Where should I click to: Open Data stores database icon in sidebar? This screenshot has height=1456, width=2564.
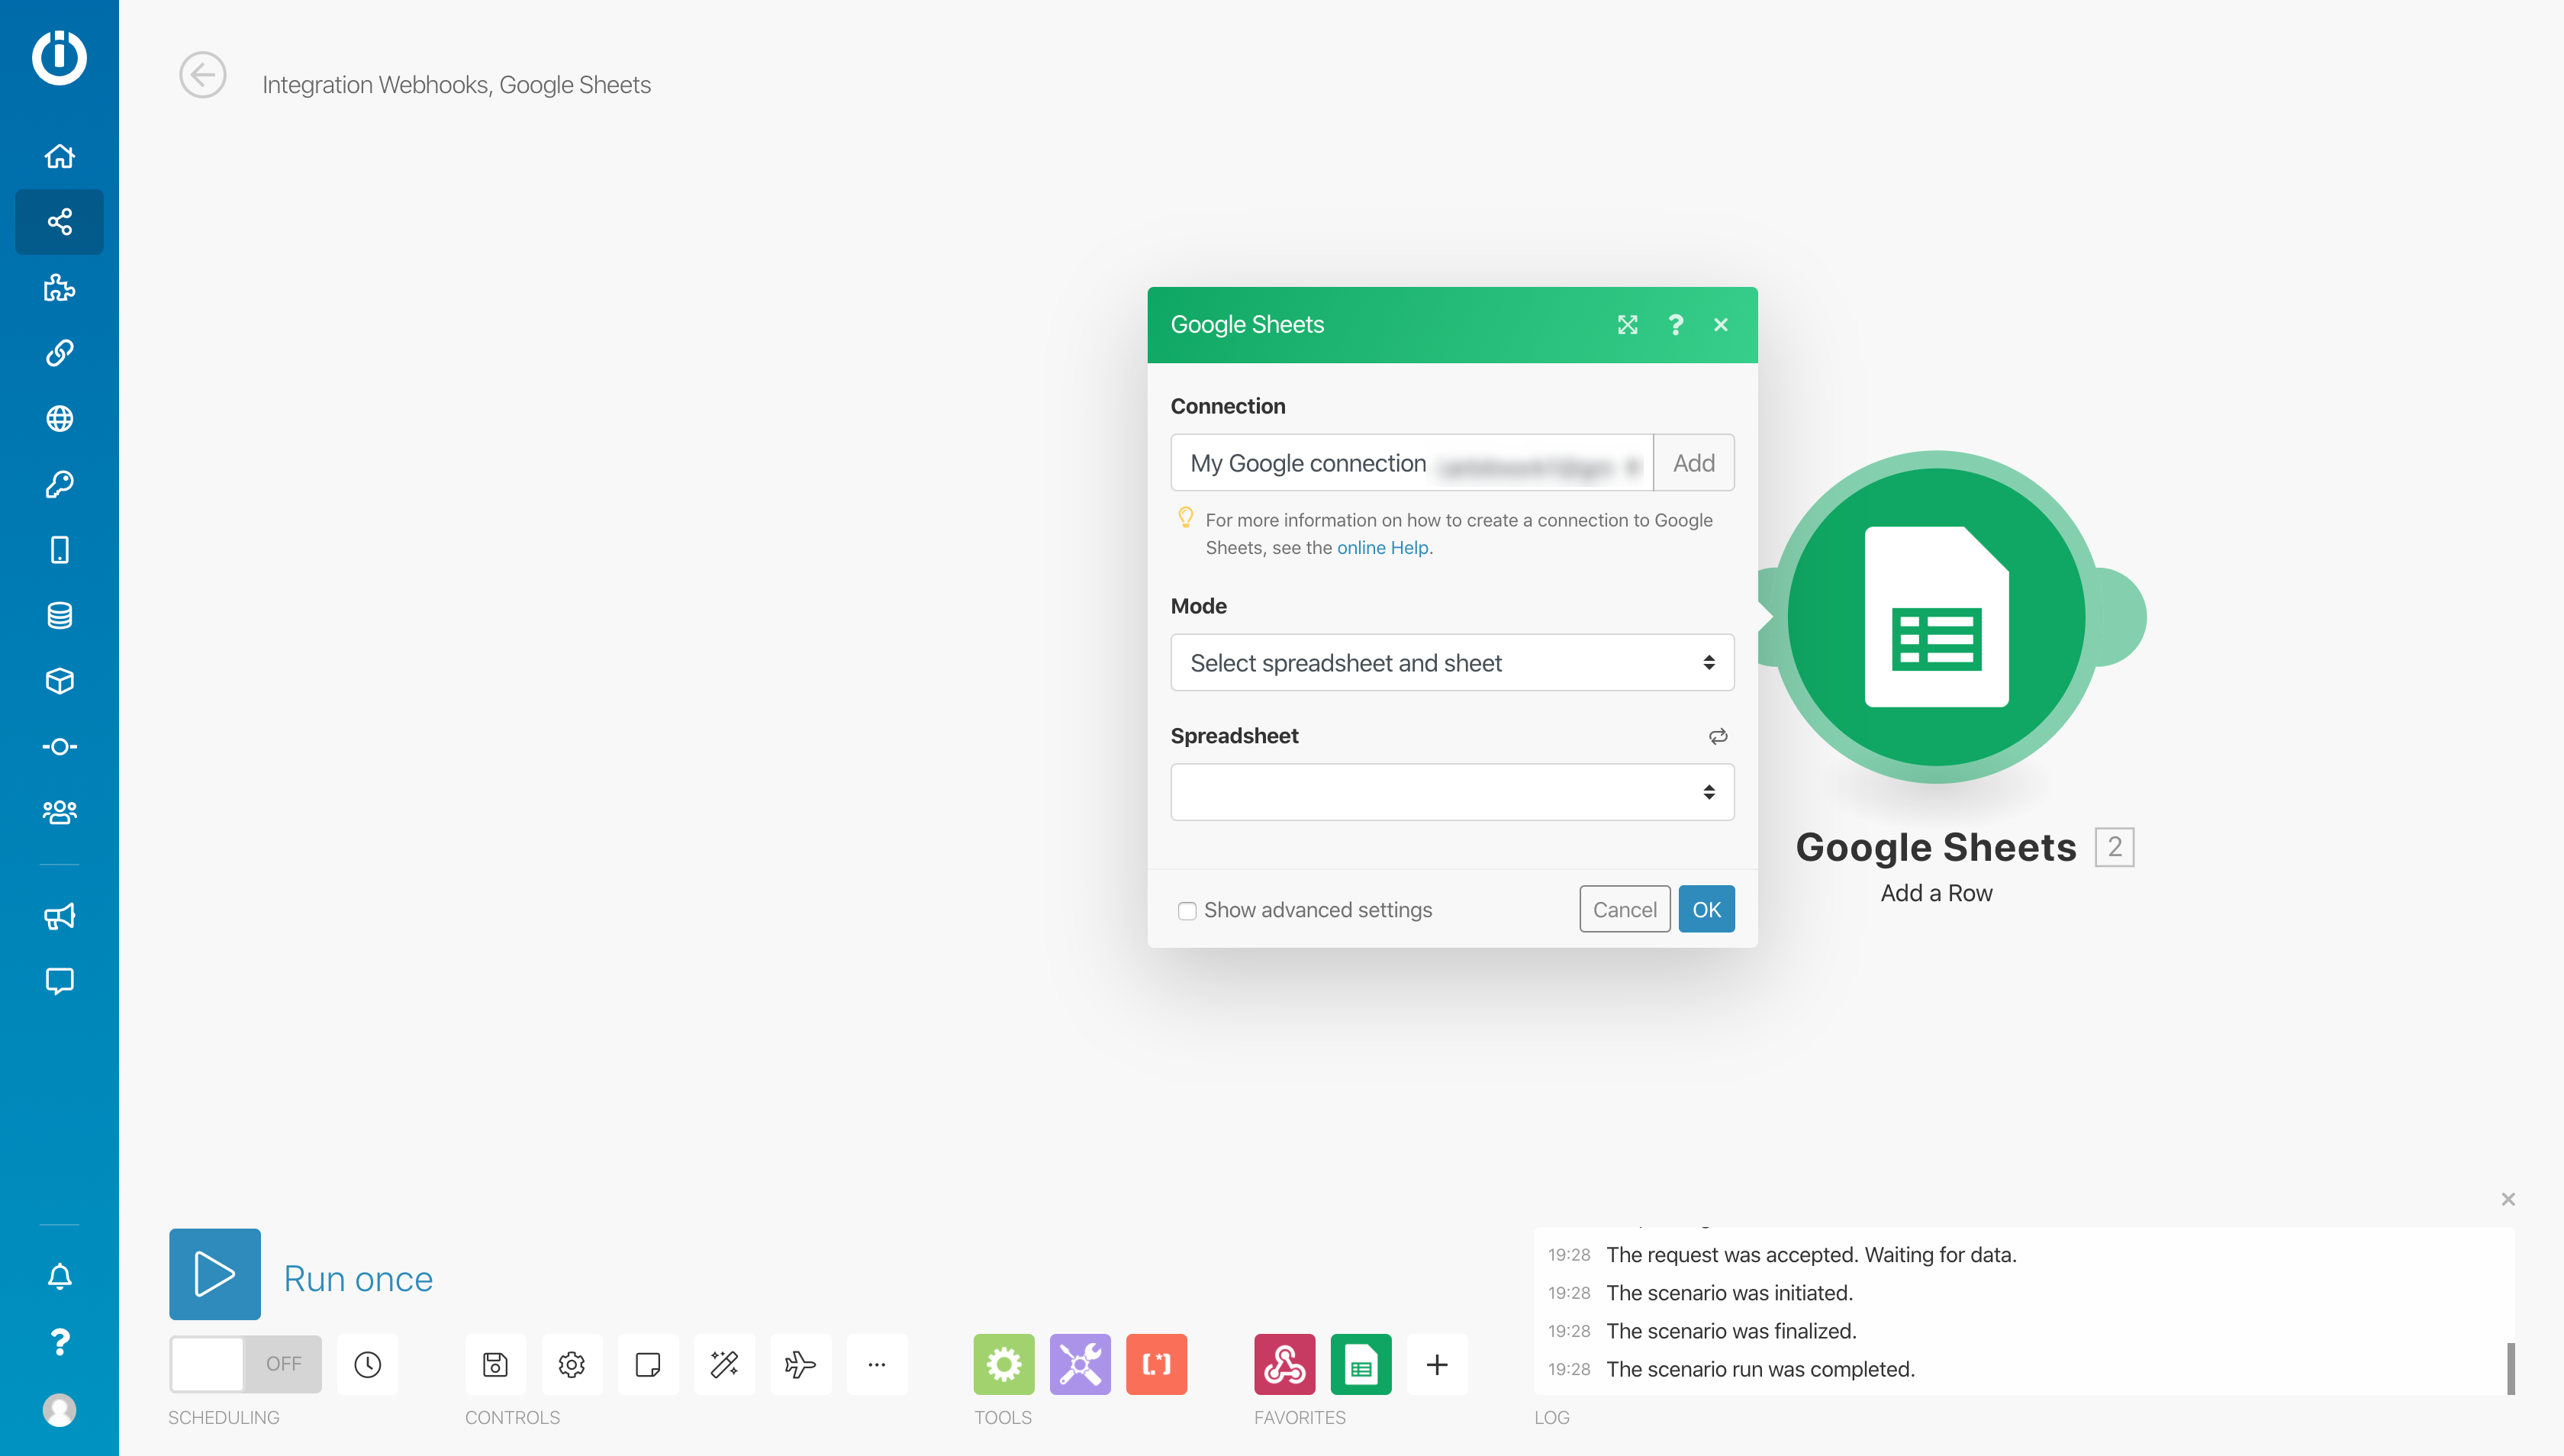[59, 616]
